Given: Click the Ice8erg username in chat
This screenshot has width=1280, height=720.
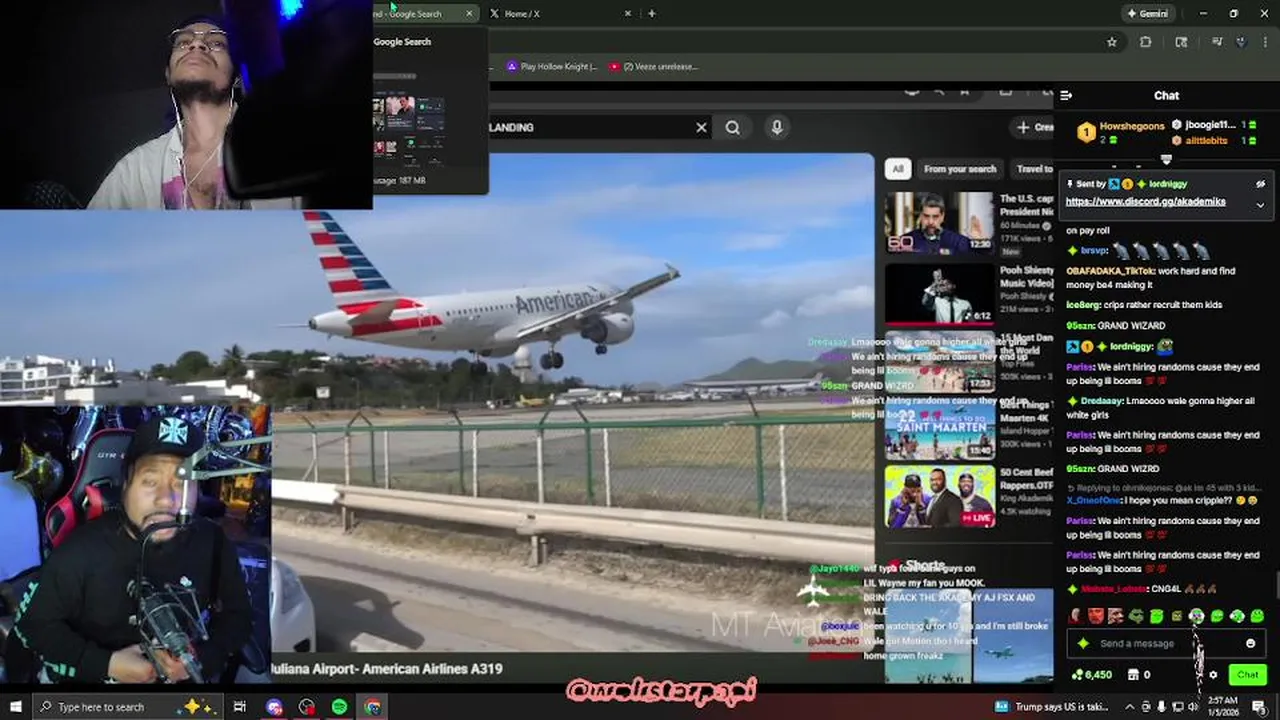Looking at the screenshot, I should click(x=1083, y=305).
